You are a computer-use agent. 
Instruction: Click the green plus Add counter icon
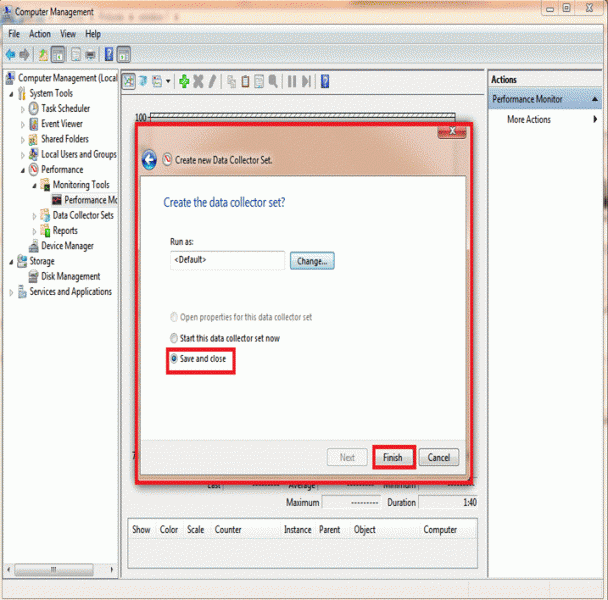pos(184,81)
